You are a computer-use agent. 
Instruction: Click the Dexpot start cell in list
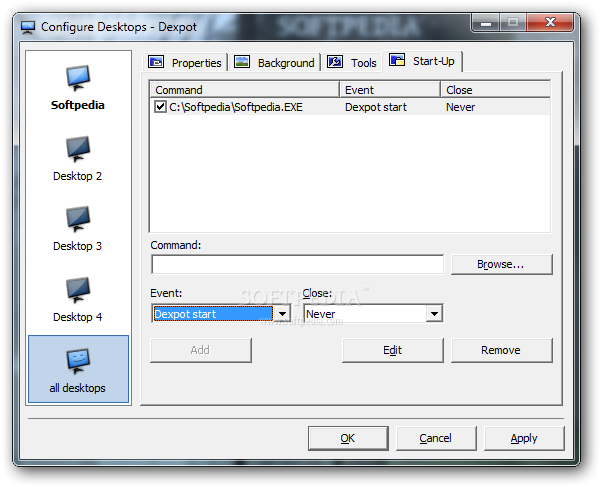[376, 107]
